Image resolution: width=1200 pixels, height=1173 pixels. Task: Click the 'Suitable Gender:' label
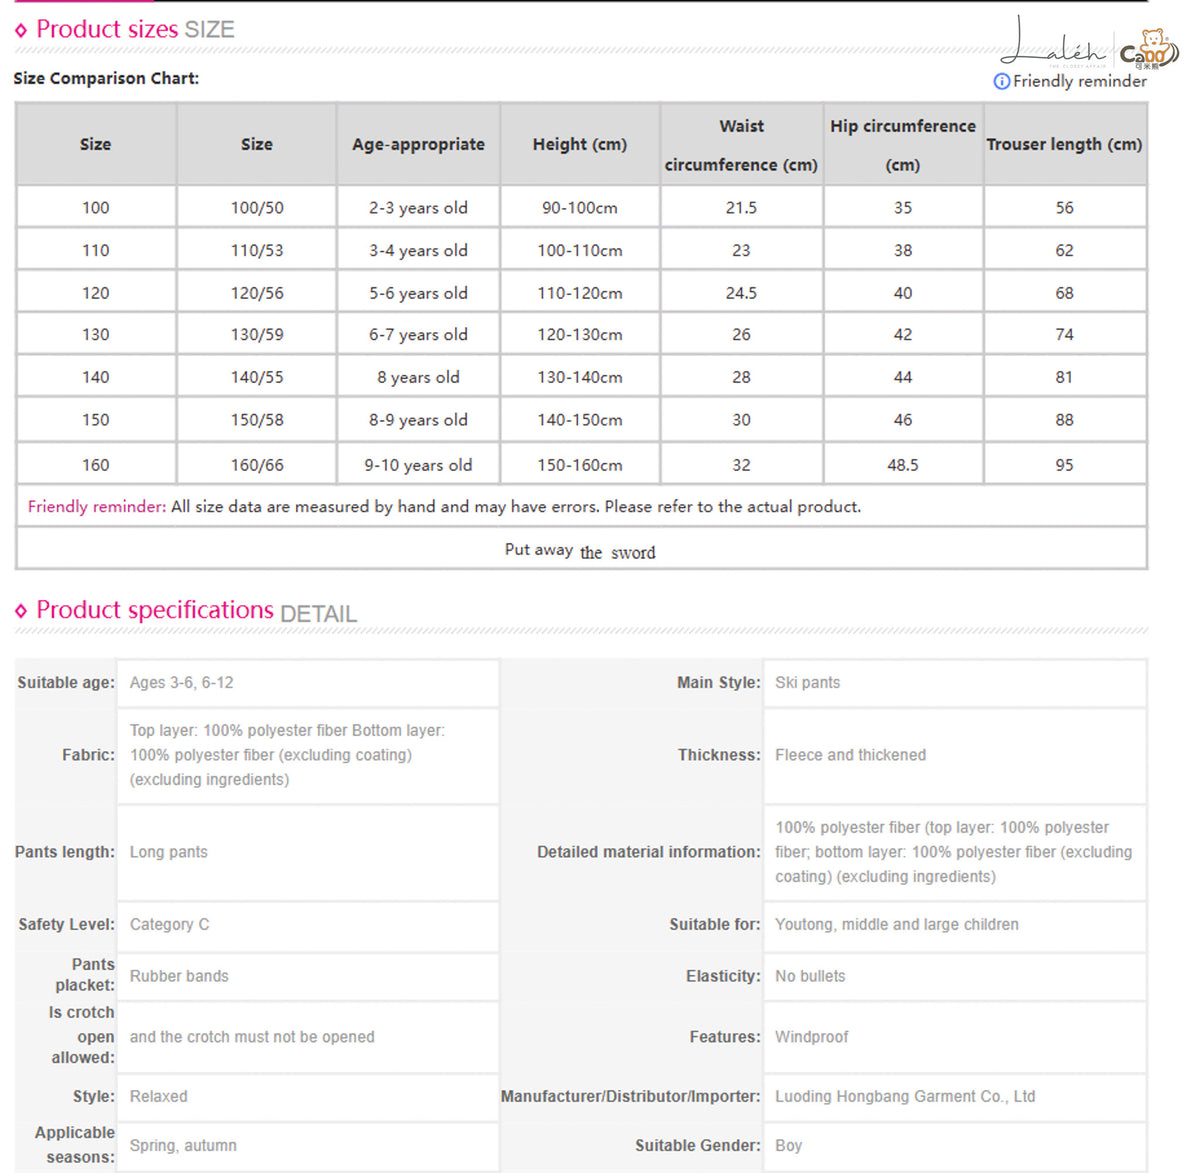click(698, 1145)
